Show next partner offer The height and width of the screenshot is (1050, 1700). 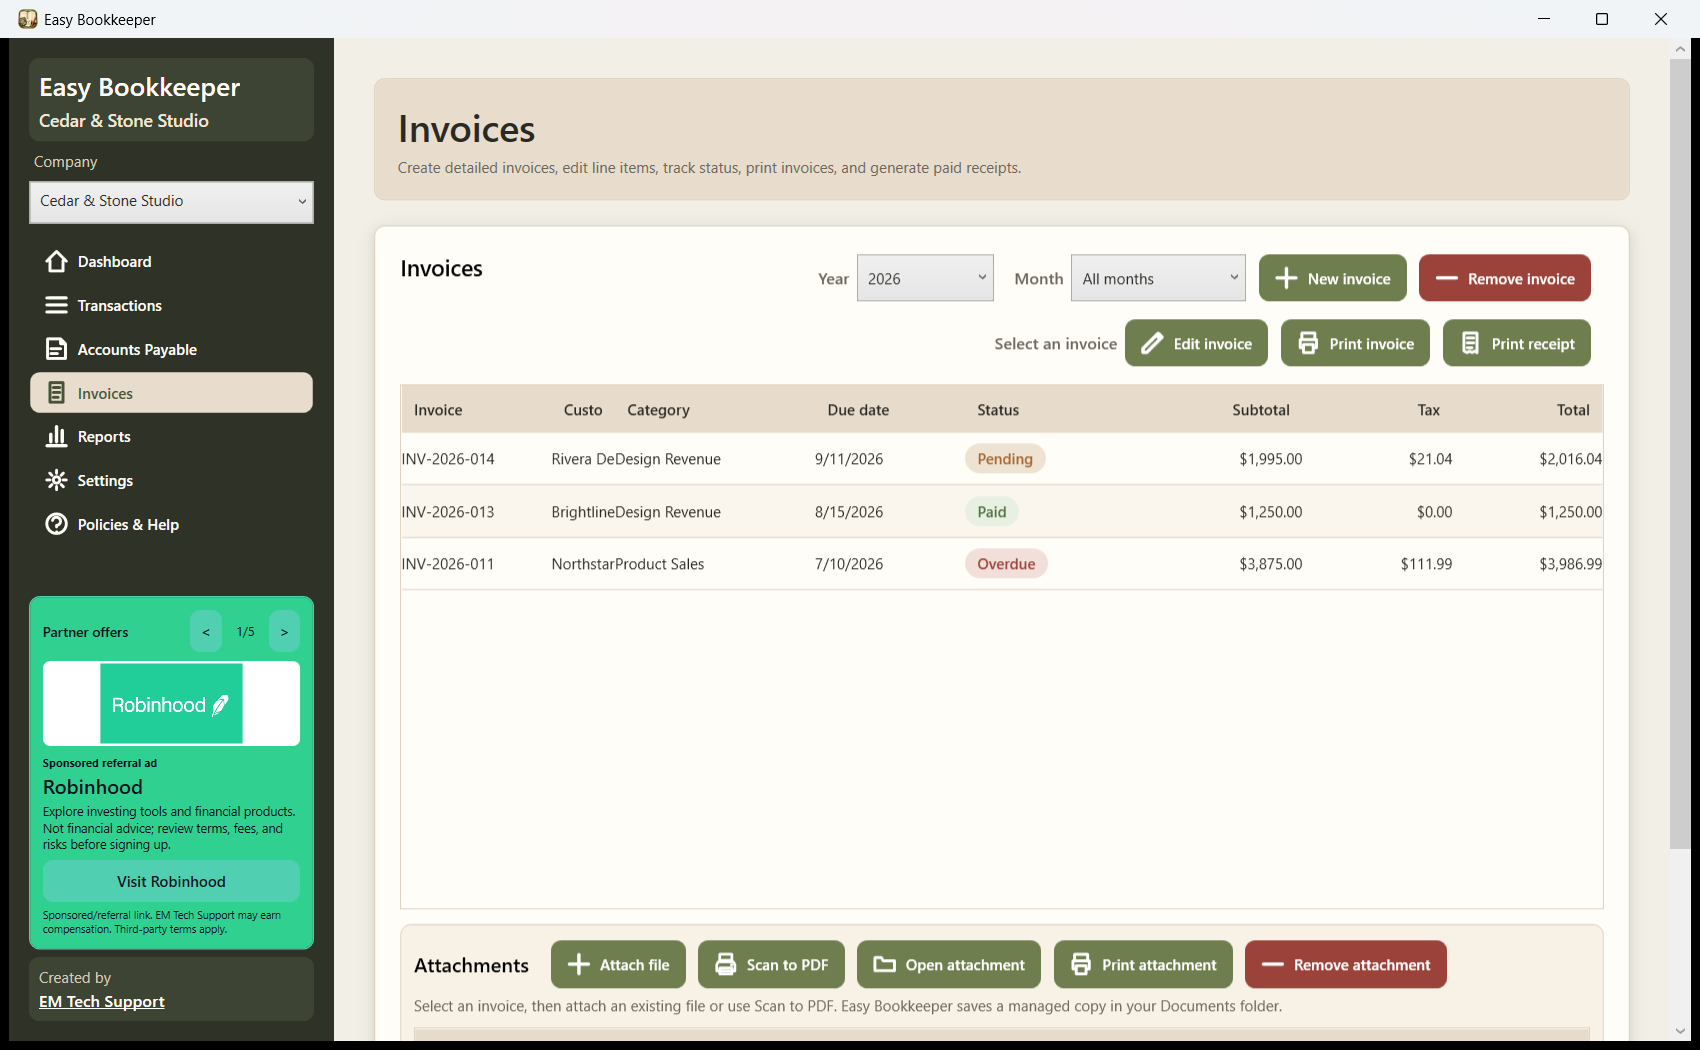pos(284,632)
